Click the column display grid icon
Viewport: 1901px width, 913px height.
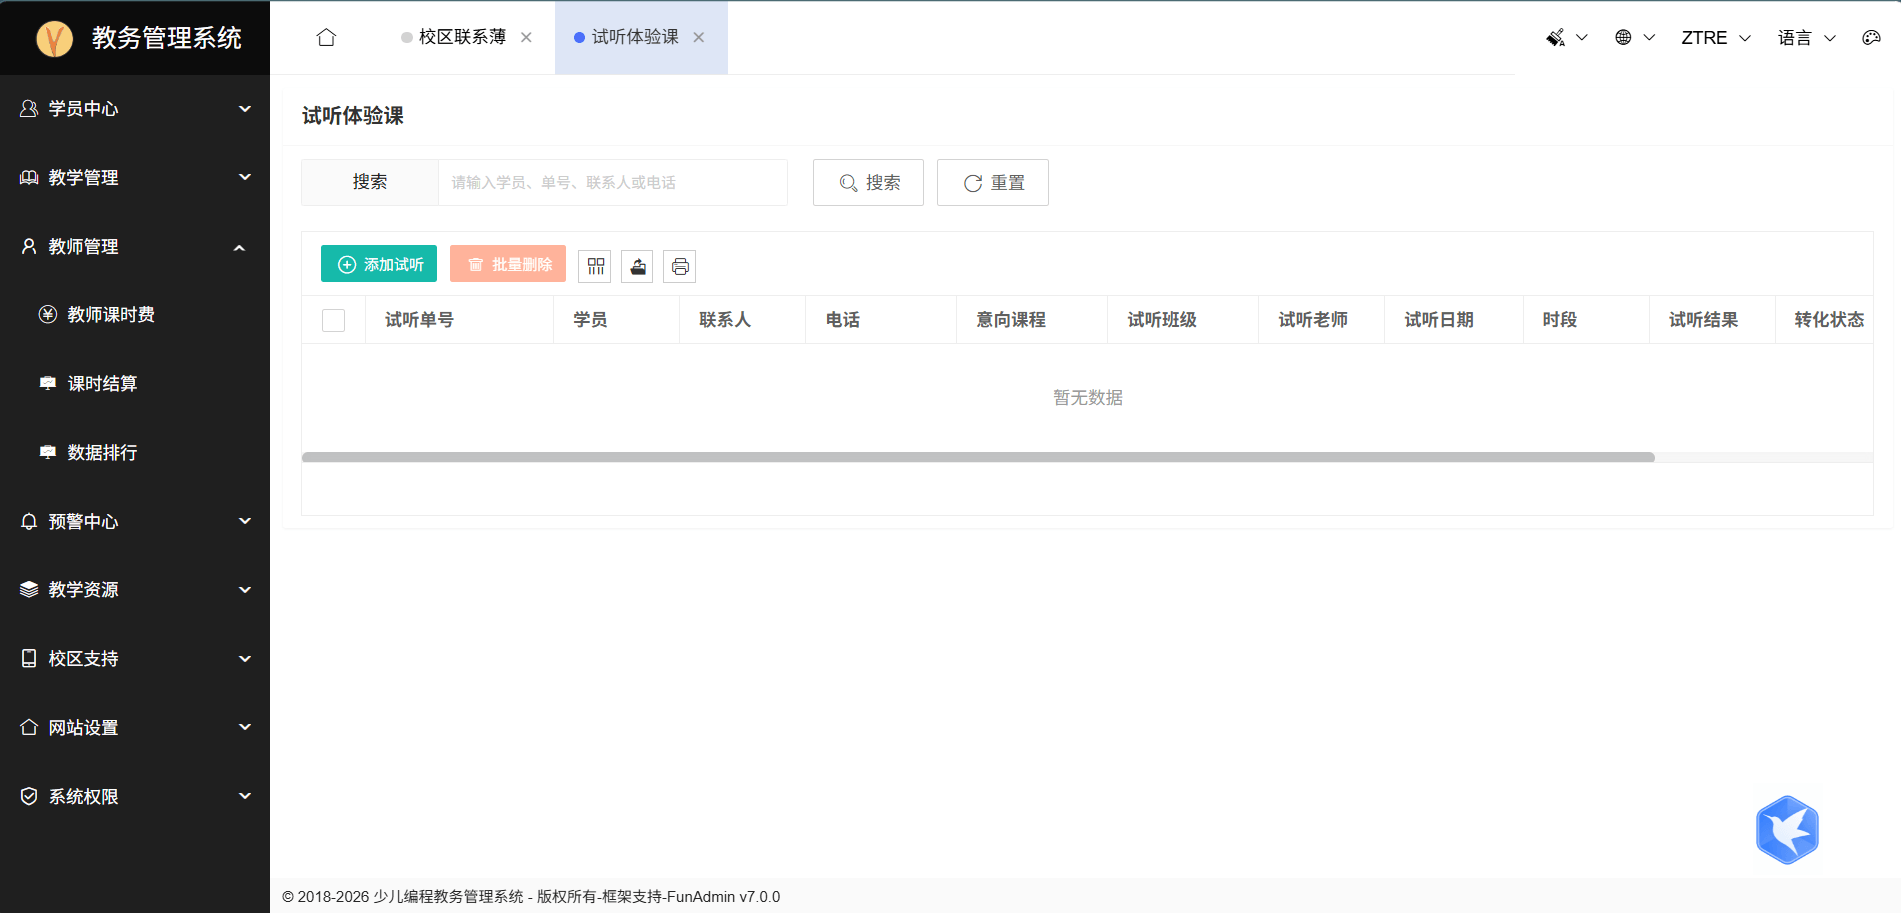tap(595, 266)
